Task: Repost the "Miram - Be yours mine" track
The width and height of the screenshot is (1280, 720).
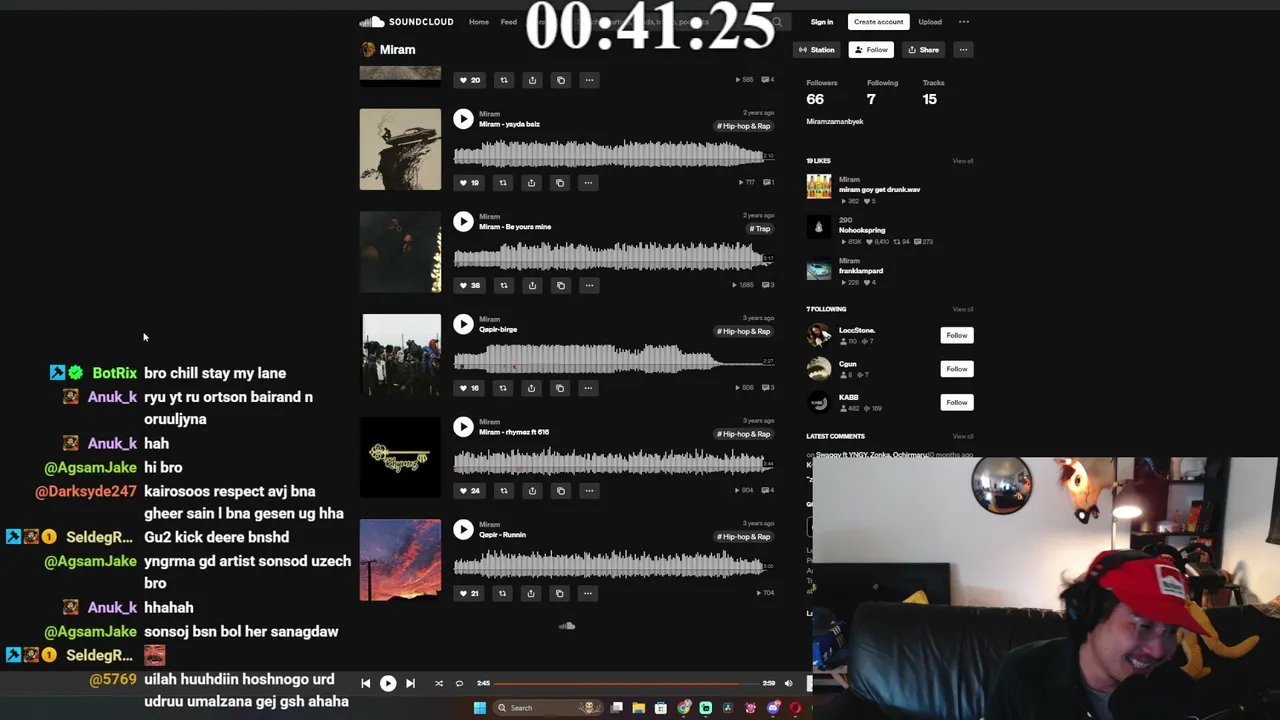Action: [503, 285]
